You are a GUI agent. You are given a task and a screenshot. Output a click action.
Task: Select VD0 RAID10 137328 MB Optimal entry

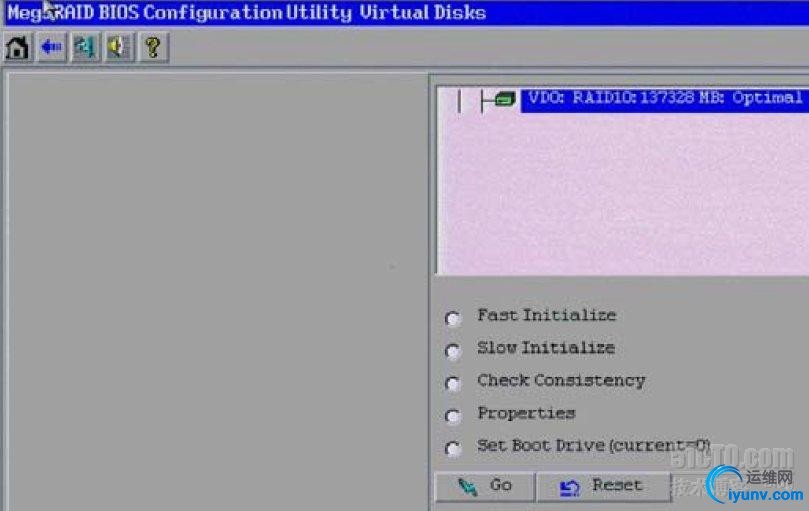[665, 100]
